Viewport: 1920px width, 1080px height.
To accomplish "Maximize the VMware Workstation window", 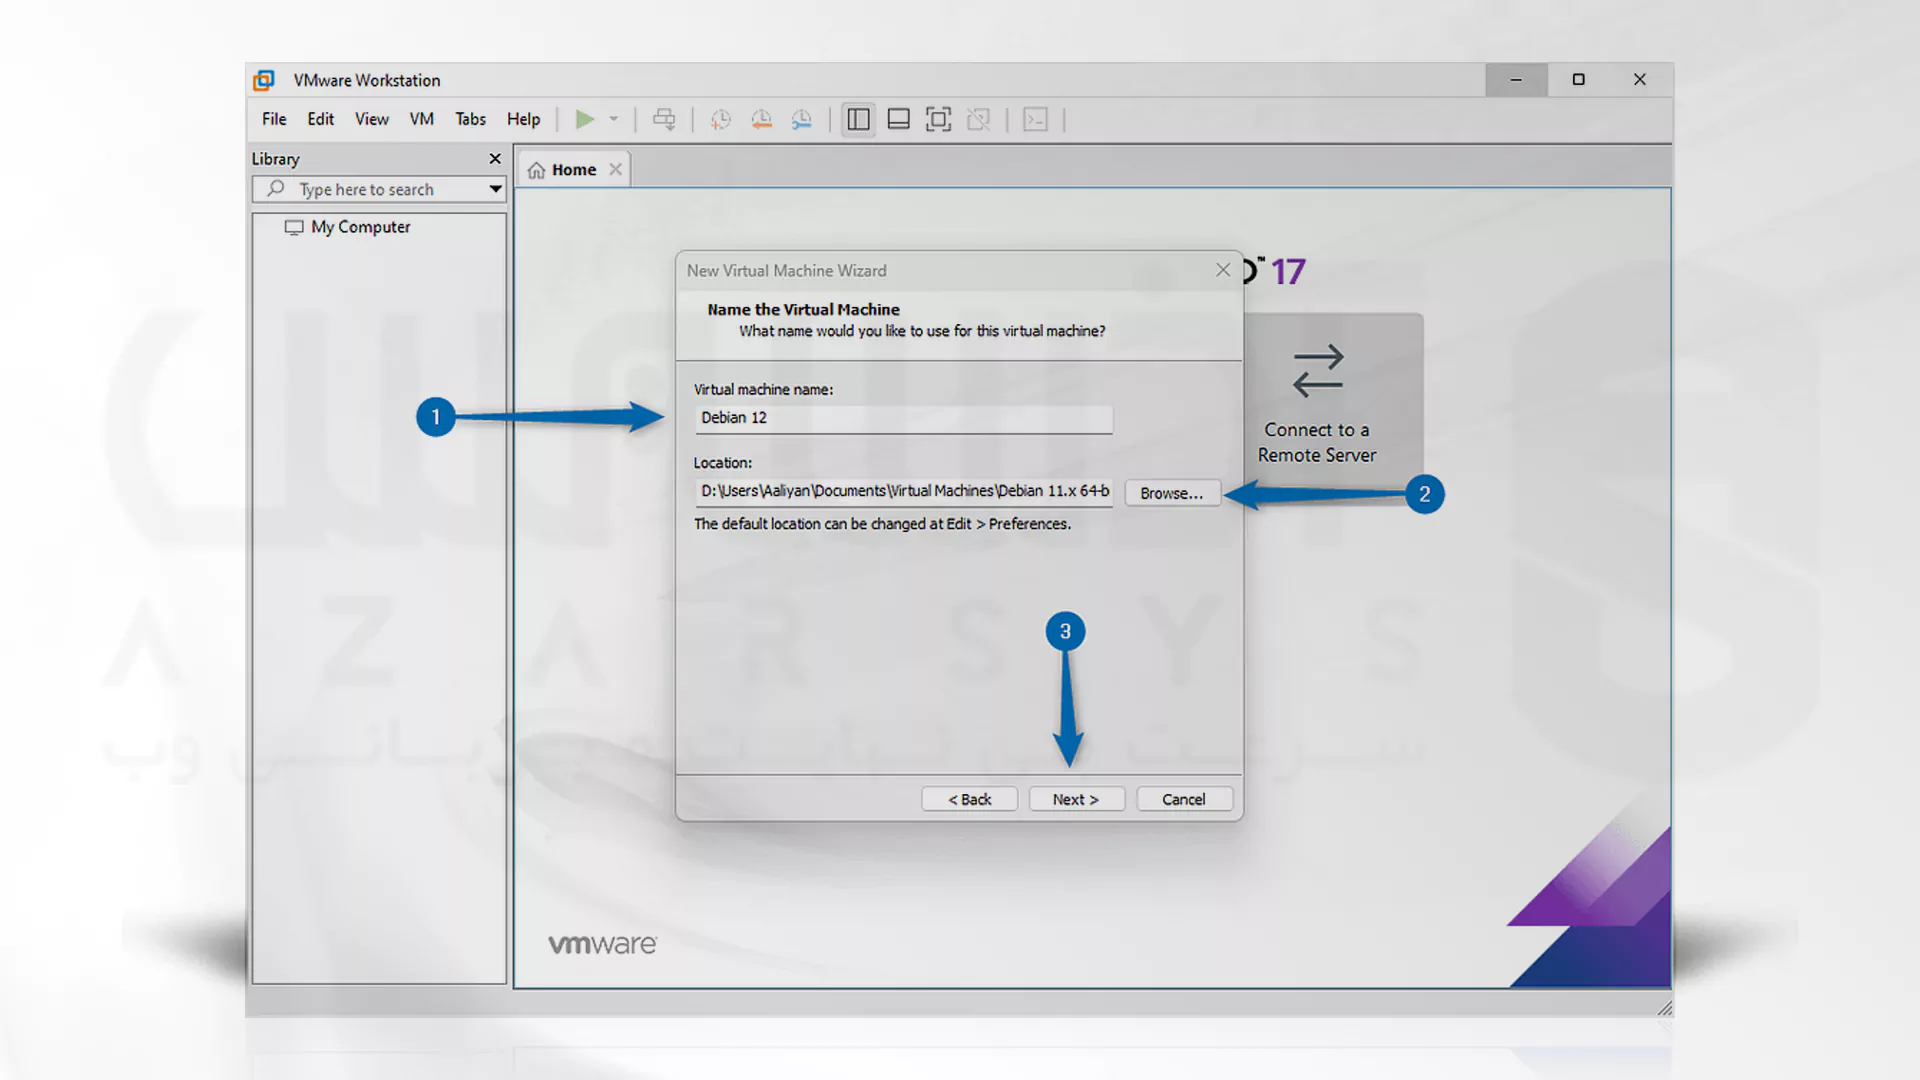I will coord(1579,80).
